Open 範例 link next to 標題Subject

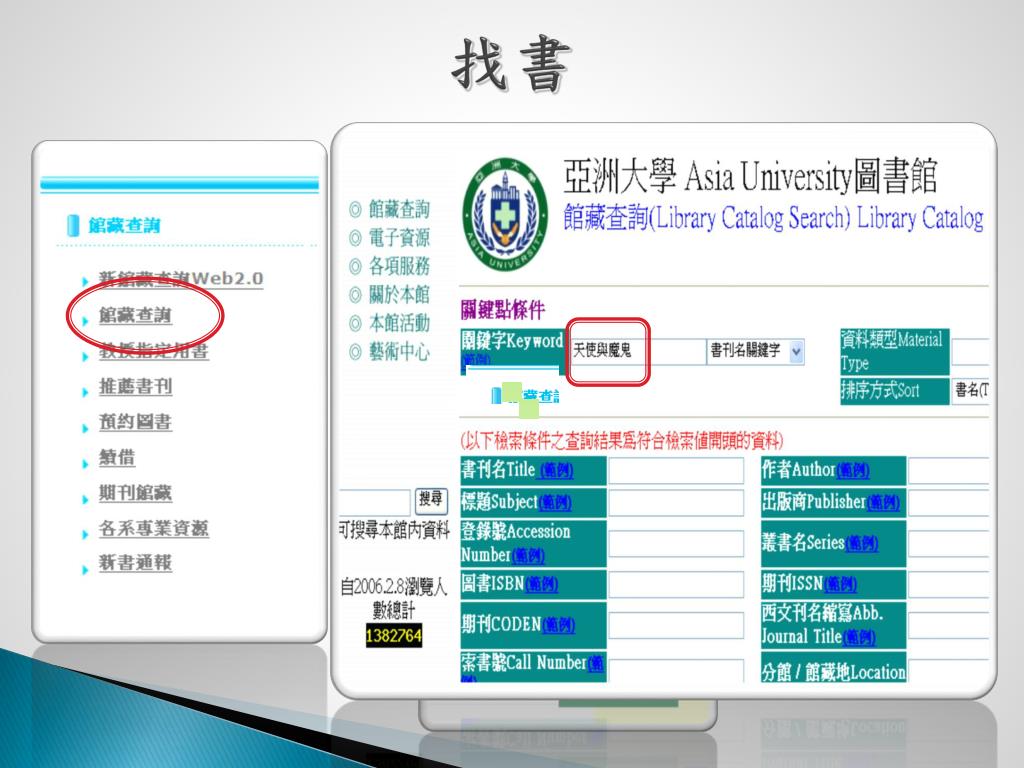(555, 503)
